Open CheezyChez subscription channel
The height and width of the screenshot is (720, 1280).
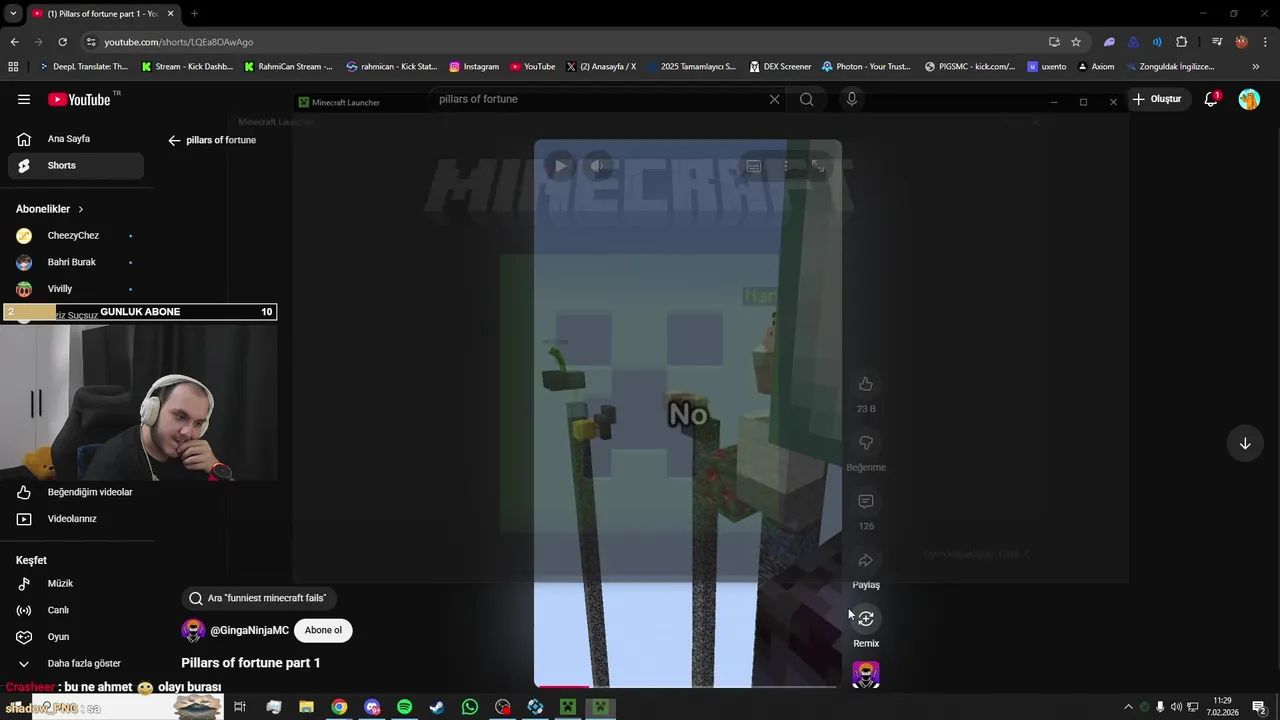(76, 236)
